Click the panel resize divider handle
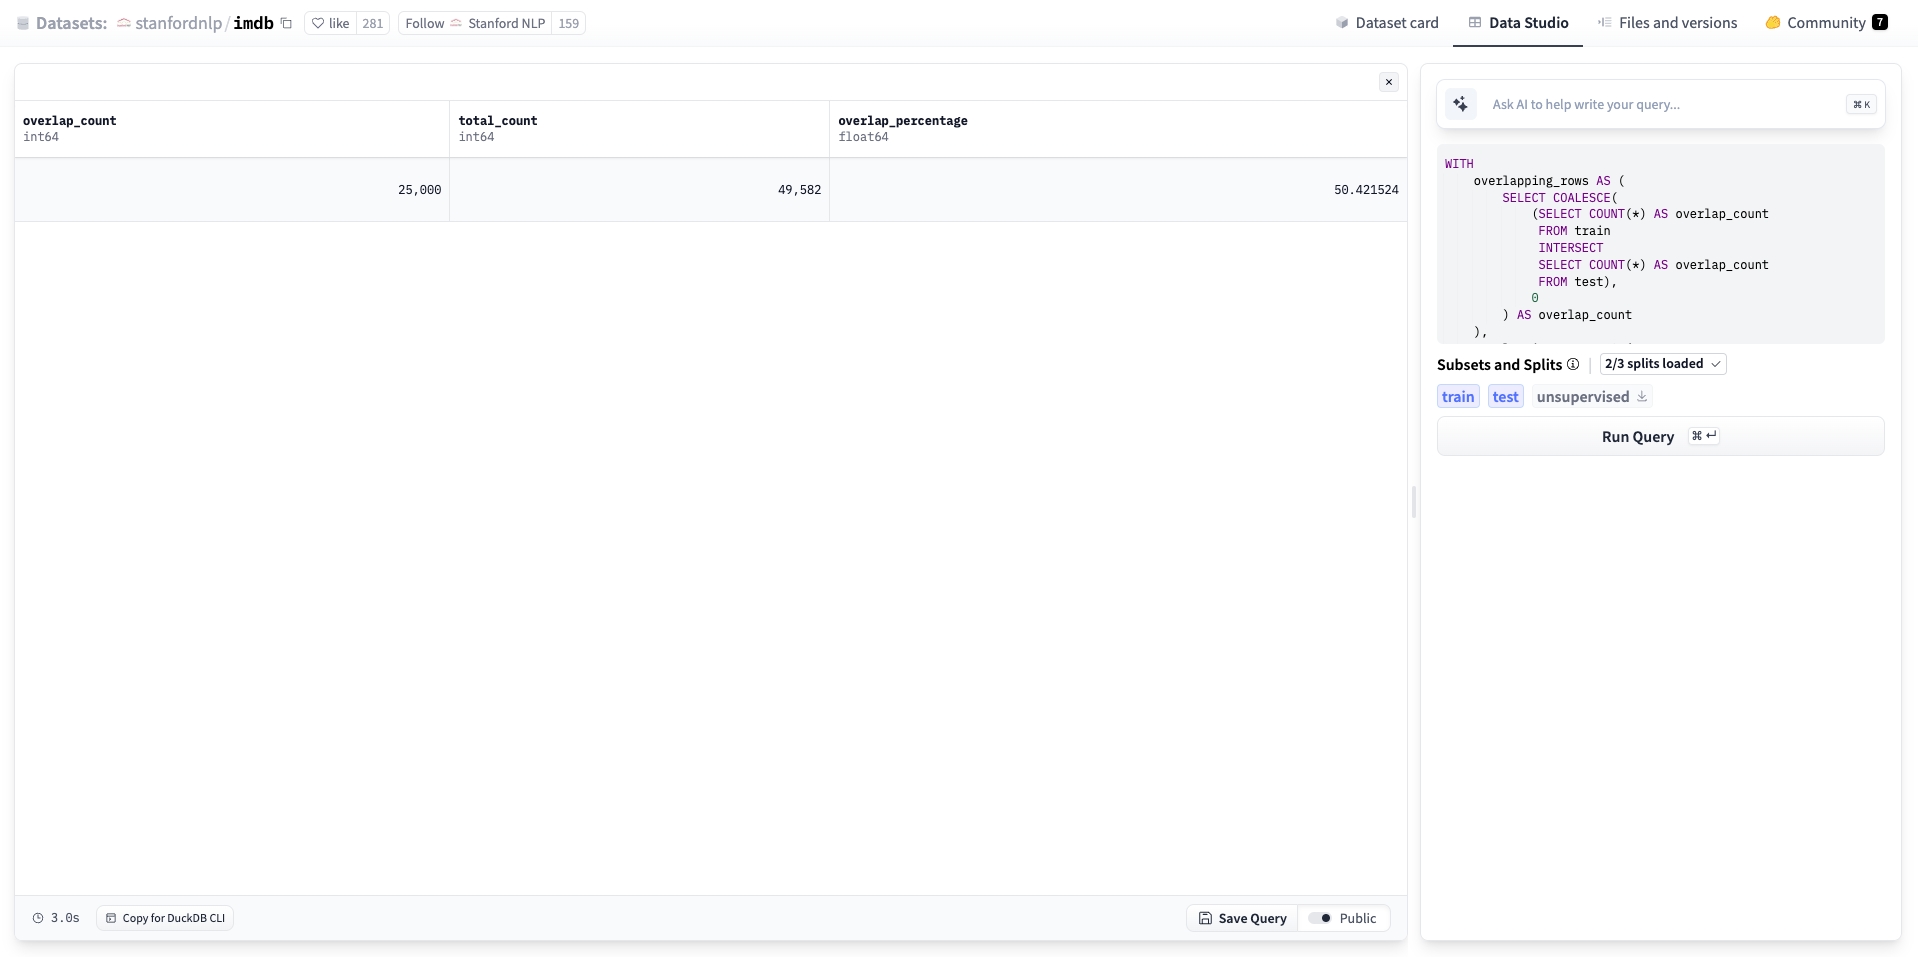The height and width of the screenshot is (957, 1918). pyautogui.click(x=1413, y=502)
